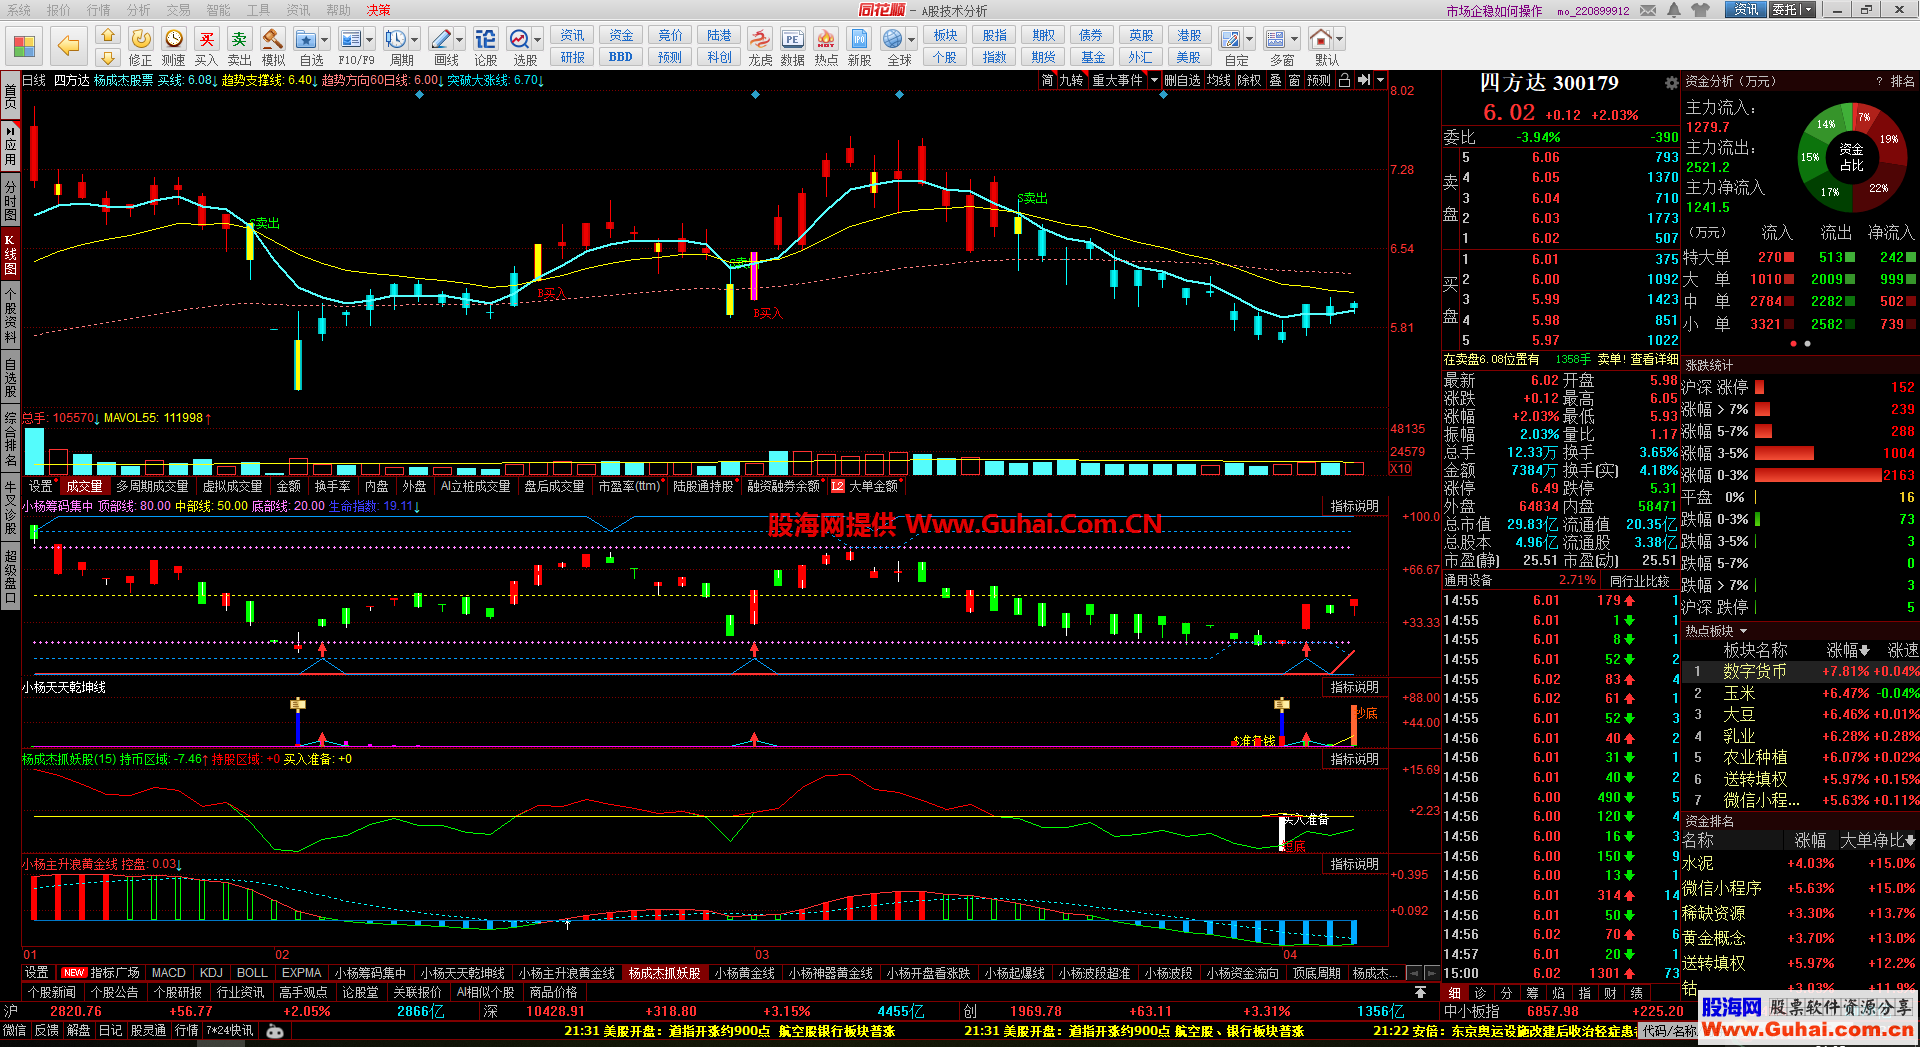The height and width of the screenshot is (1047, 1920).
Task: Toggle the chart lock icon
Action: pyautogui.click(x=1344, y=80)
